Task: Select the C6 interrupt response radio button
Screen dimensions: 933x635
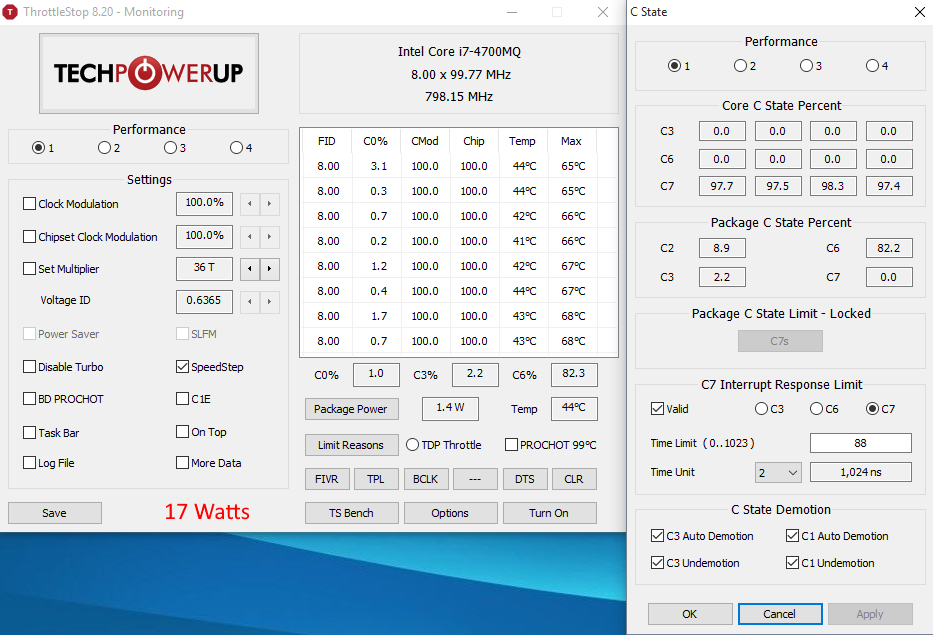Action: click(x=816, y=409)
